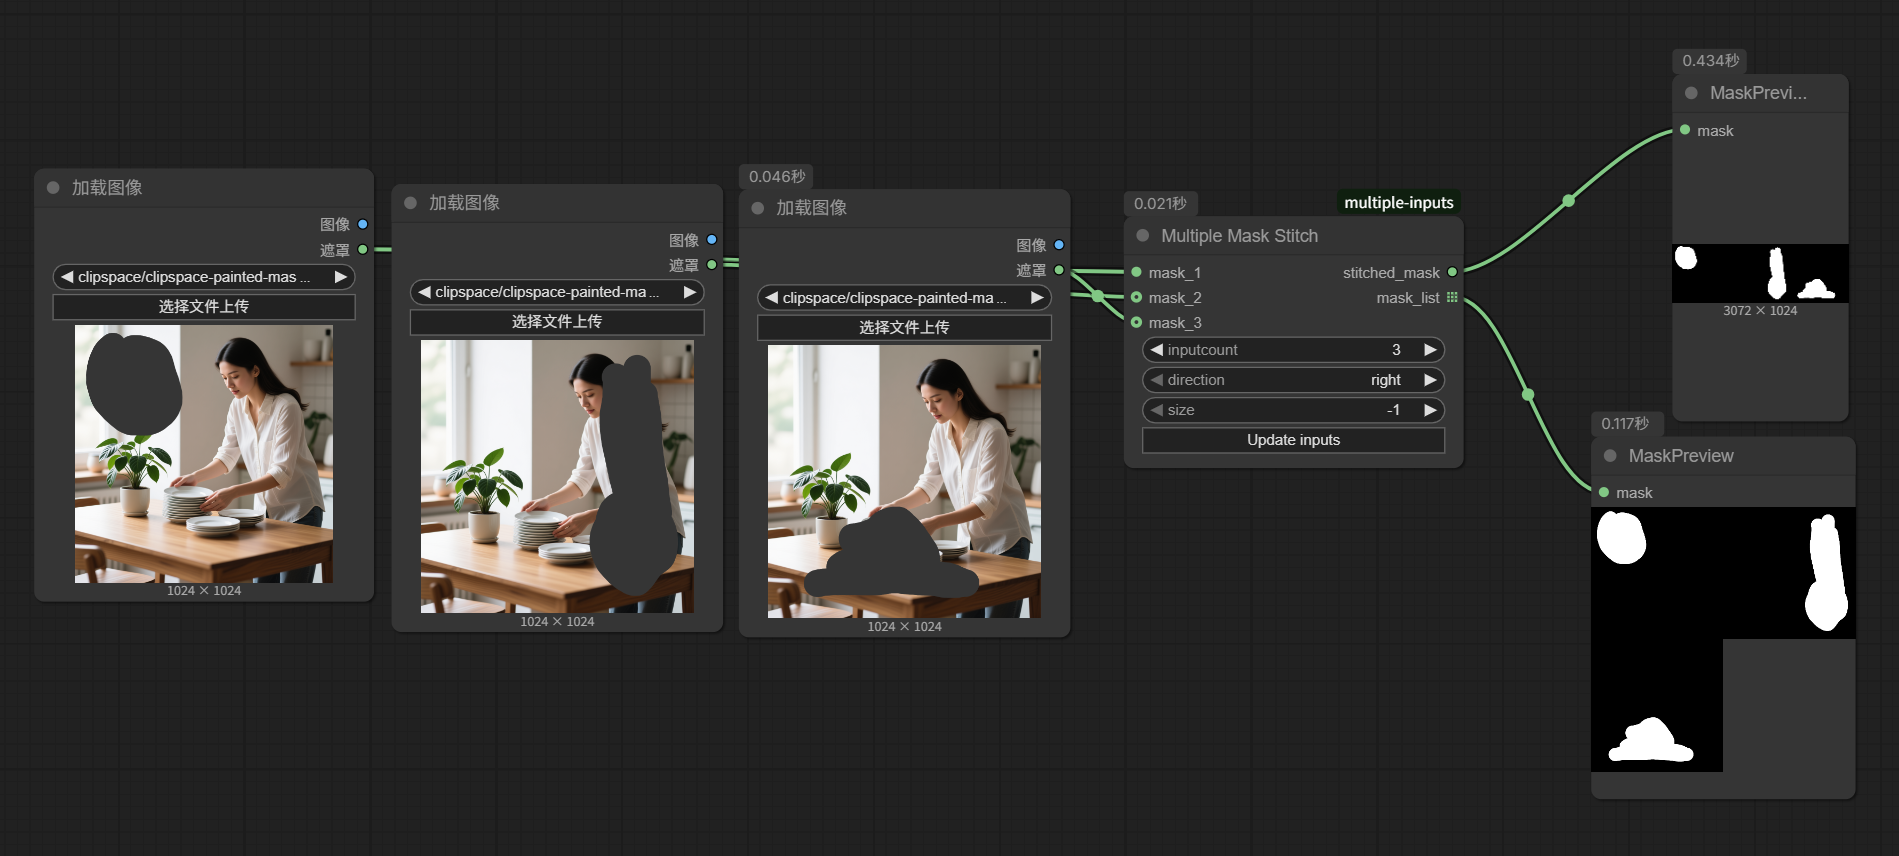
Task: Click 选择文件上传 in third node
Action: click(x=904, y=328)
